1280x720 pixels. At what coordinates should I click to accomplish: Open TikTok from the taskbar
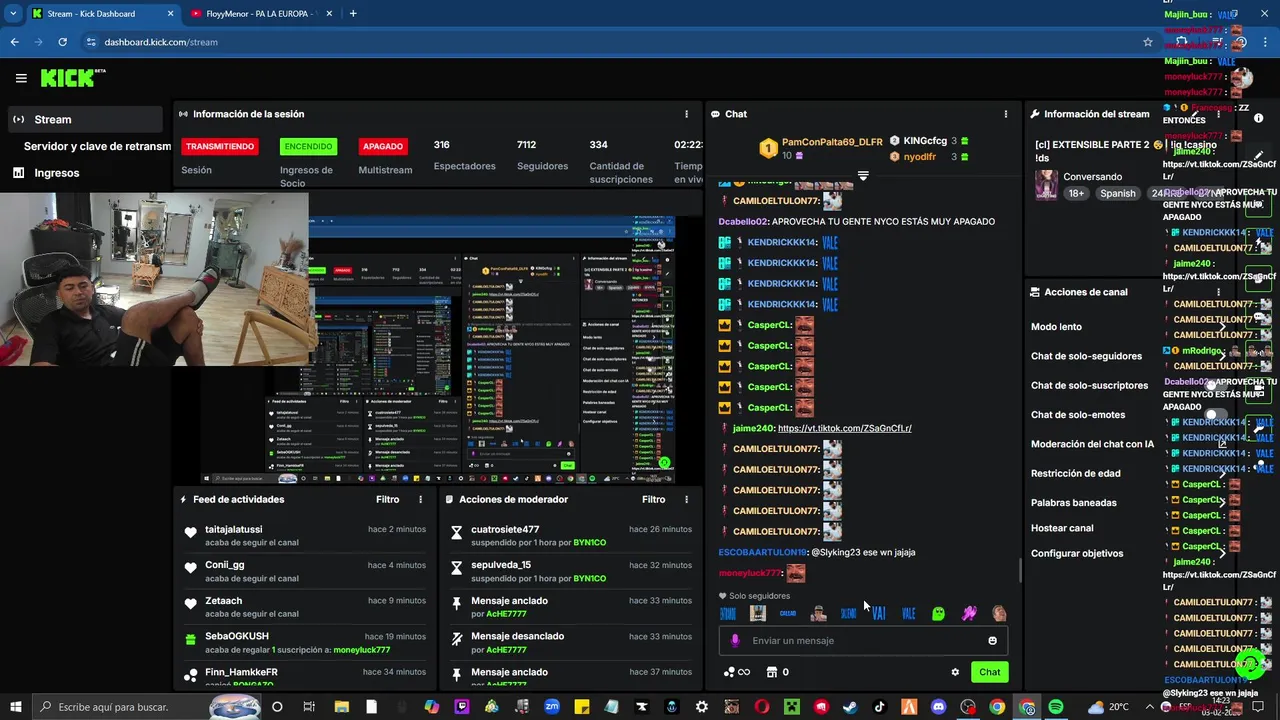(879, 707)
